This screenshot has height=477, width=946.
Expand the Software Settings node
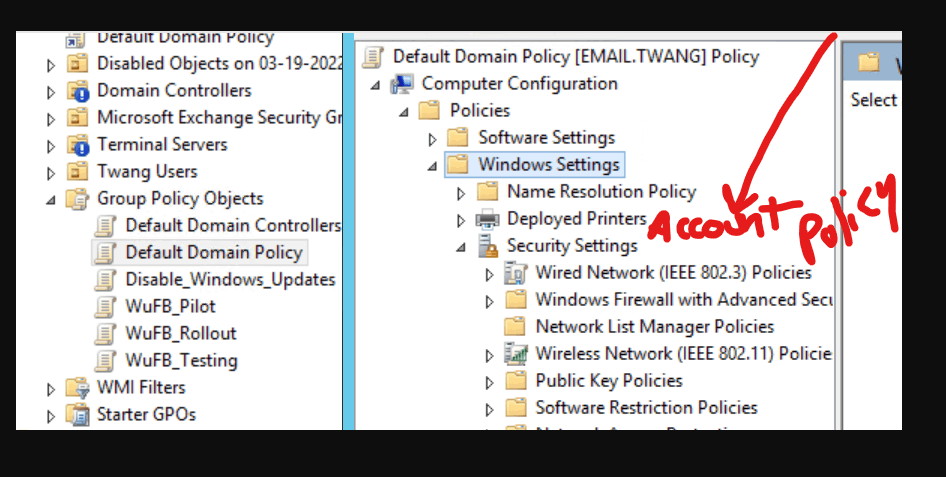click(432, 139)
